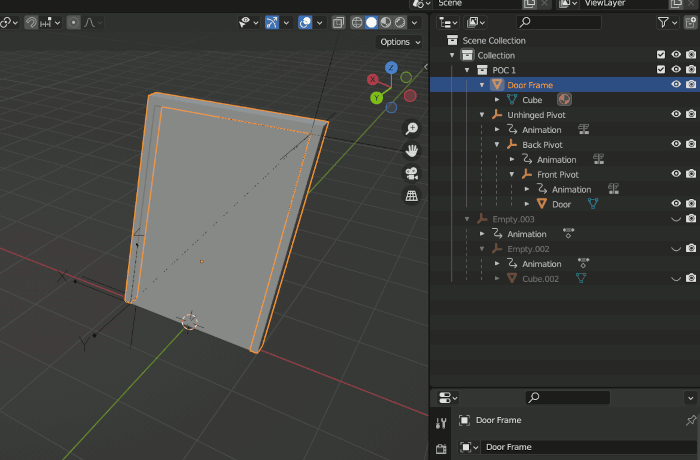700x460 pixels.
Task: Hide Unhinged Pivot with eye icon
Action: coord(676,114)
